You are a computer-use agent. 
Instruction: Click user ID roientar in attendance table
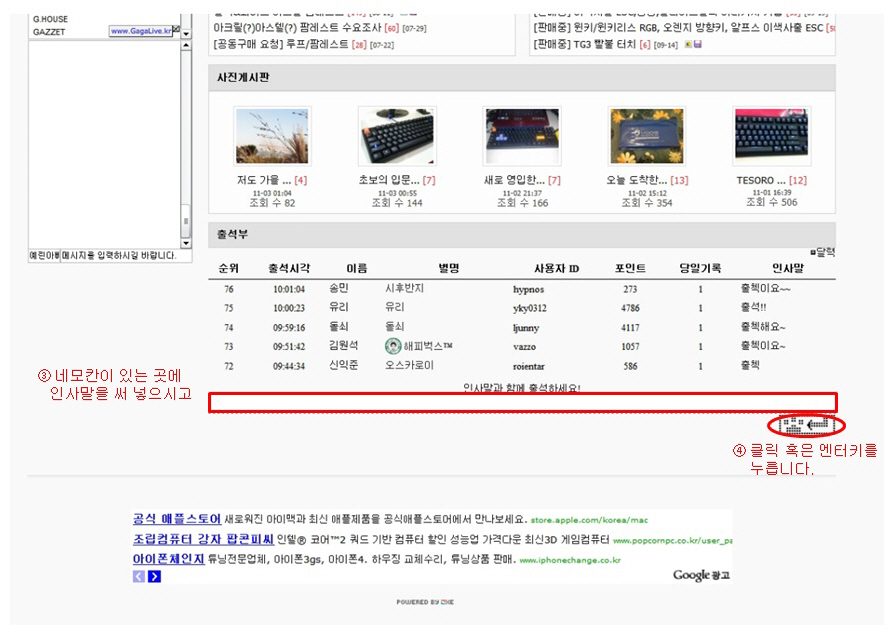[528, 366]
